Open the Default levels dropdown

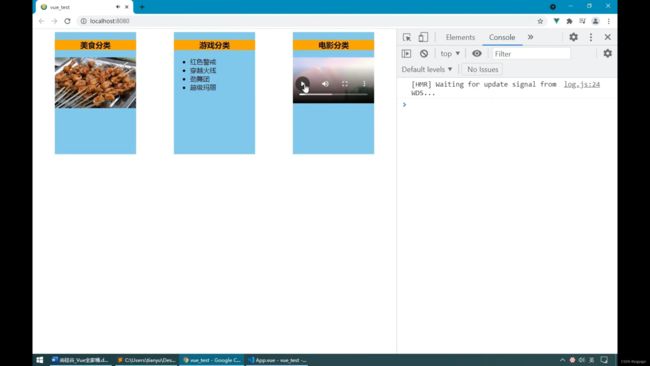(427, 69)
